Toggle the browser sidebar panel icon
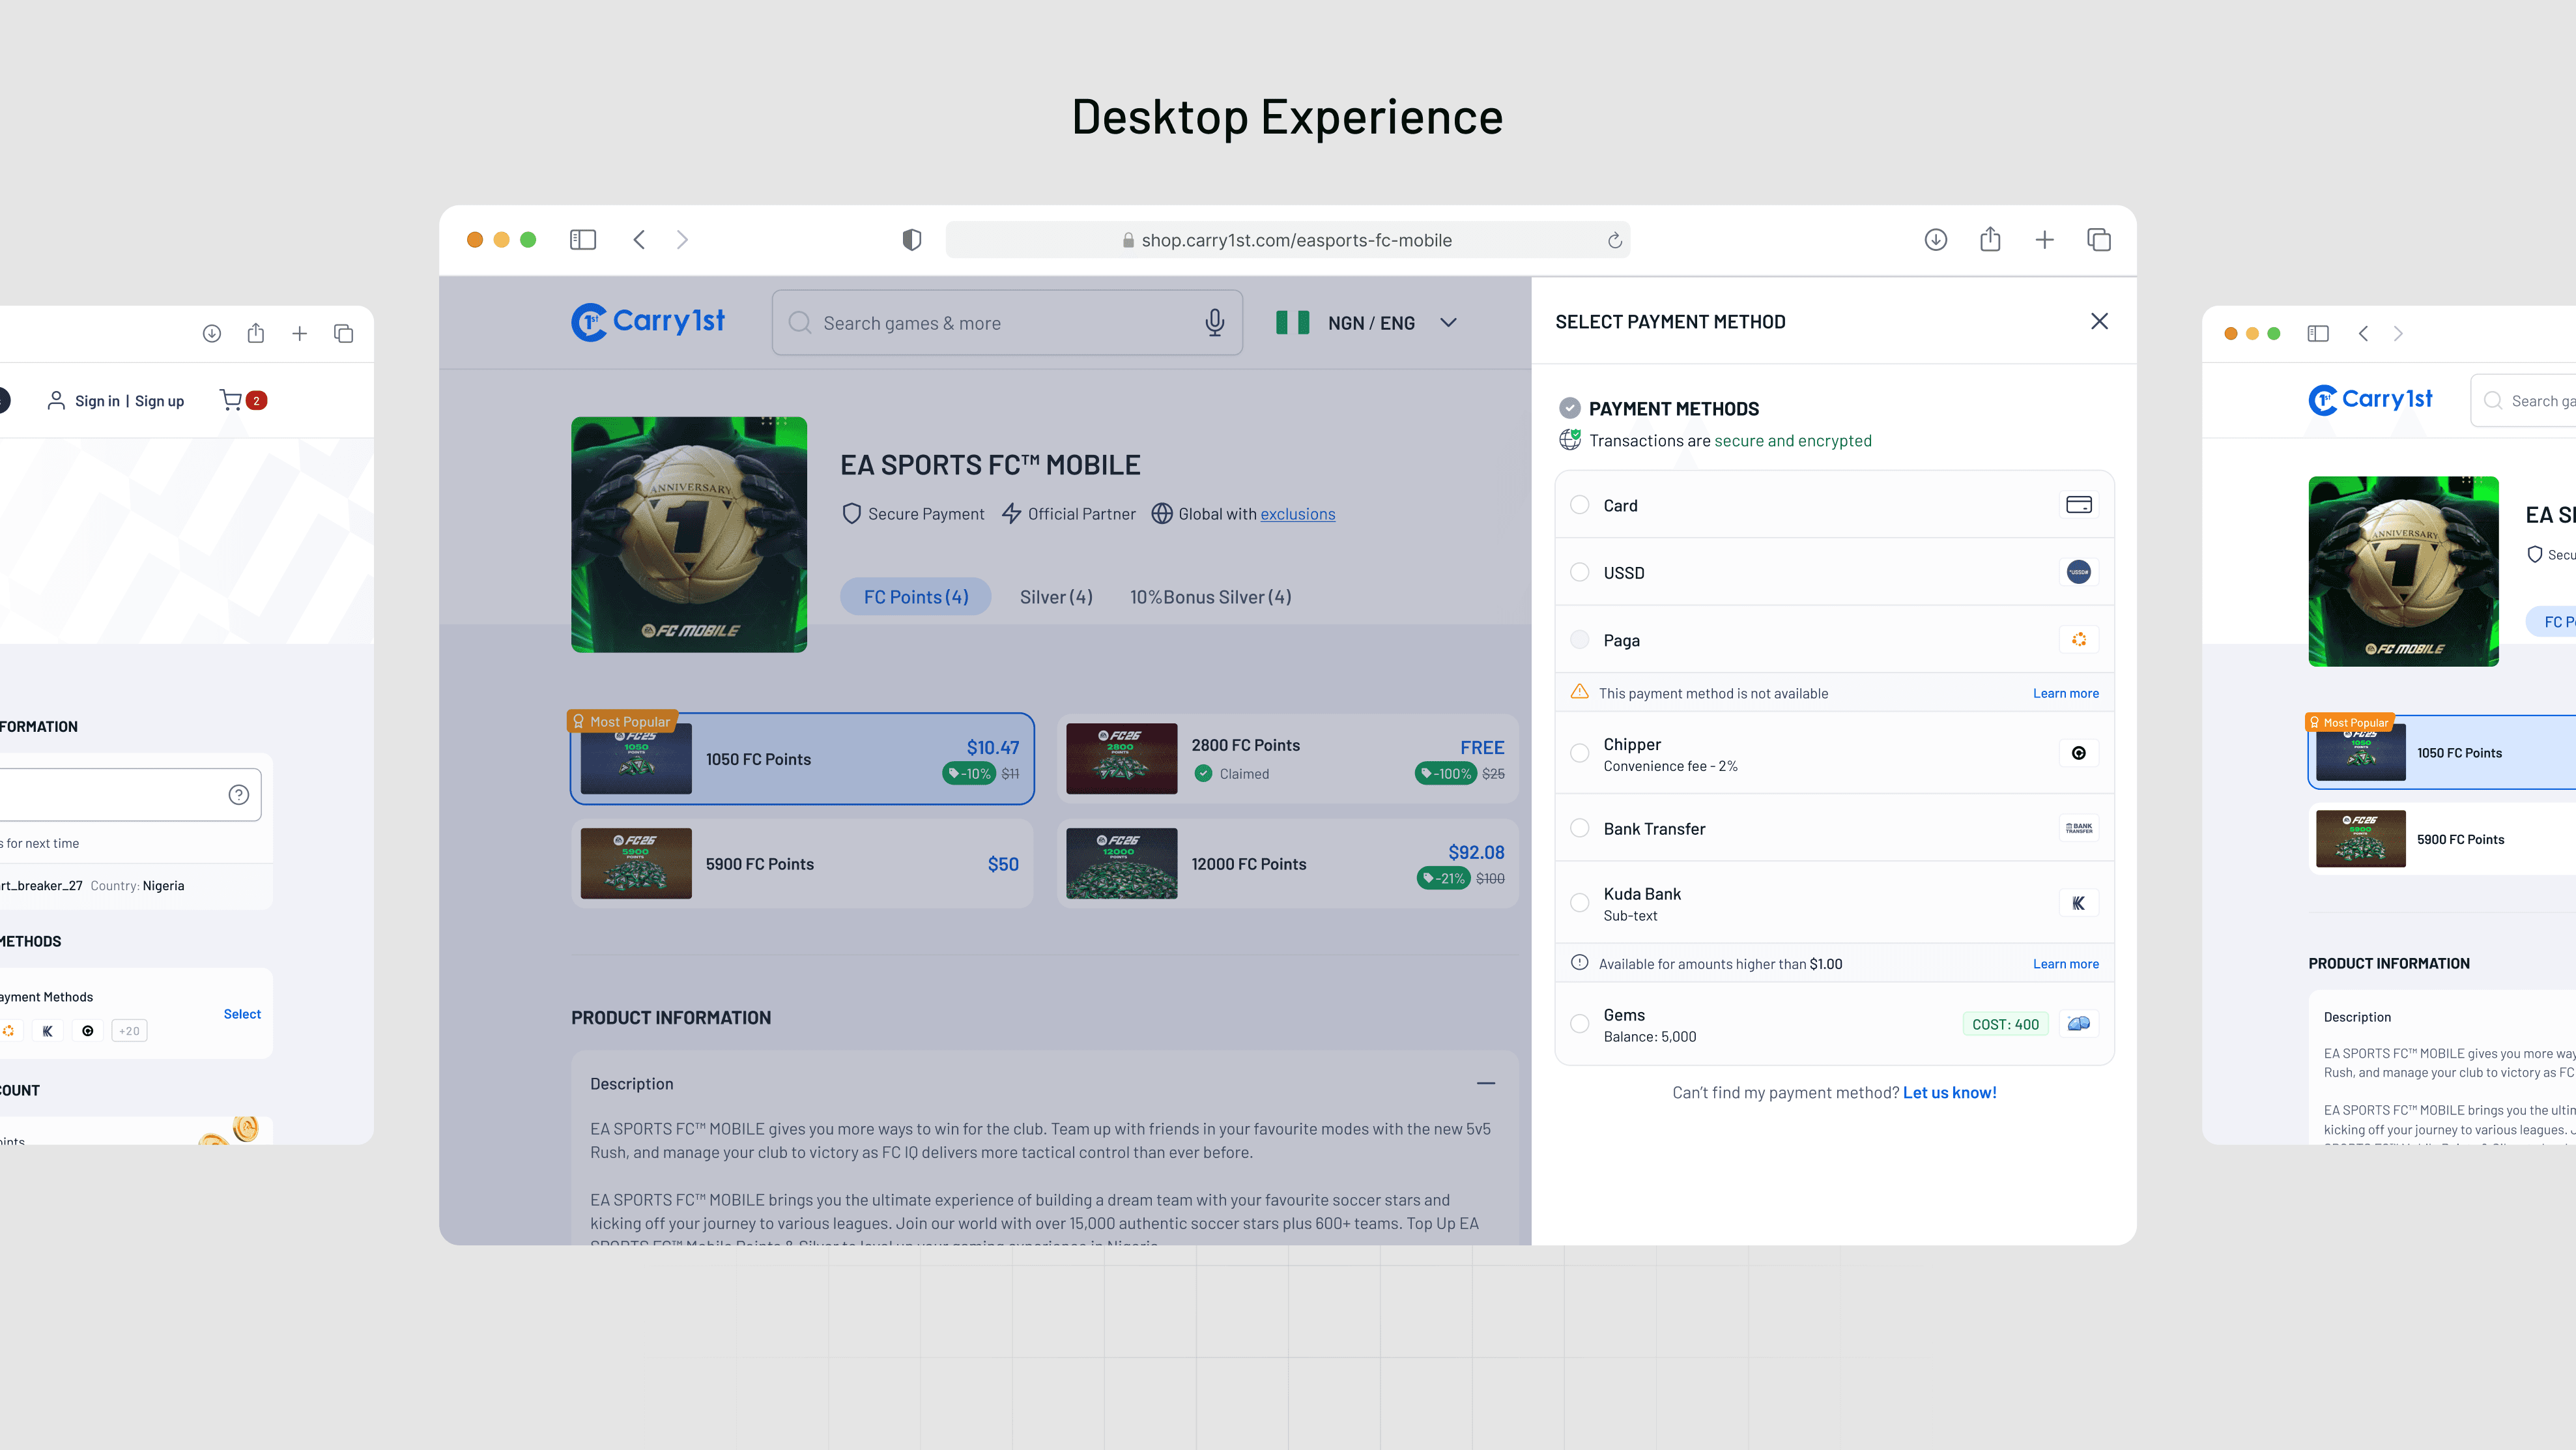This screenshot has width=2576, height=1450. pos(583,240)
